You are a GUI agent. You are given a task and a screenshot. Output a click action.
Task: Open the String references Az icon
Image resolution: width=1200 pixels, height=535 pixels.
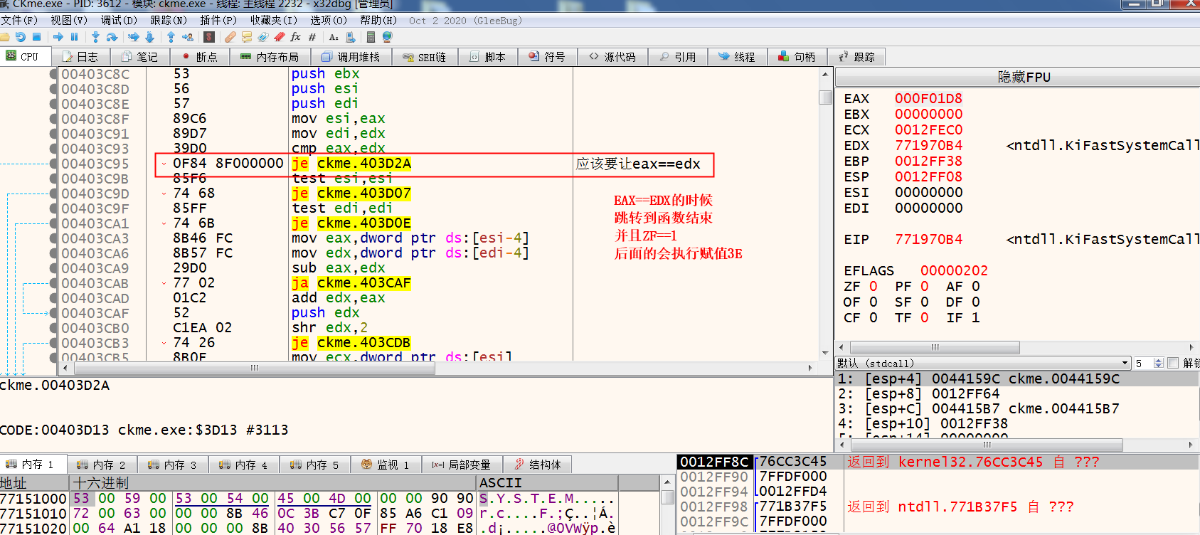(333, 37)
